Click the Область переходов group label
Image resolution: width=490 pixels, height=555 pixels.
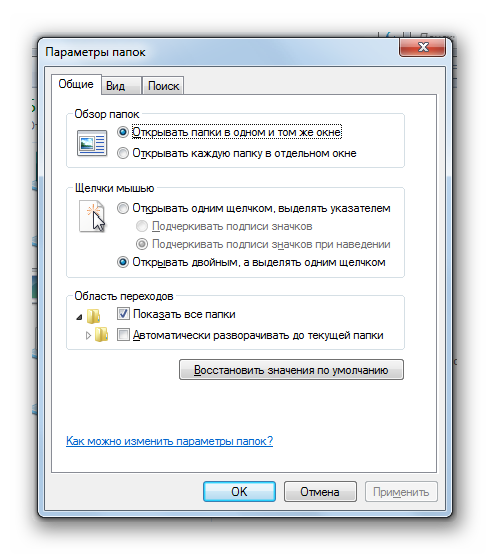[124, 296]
